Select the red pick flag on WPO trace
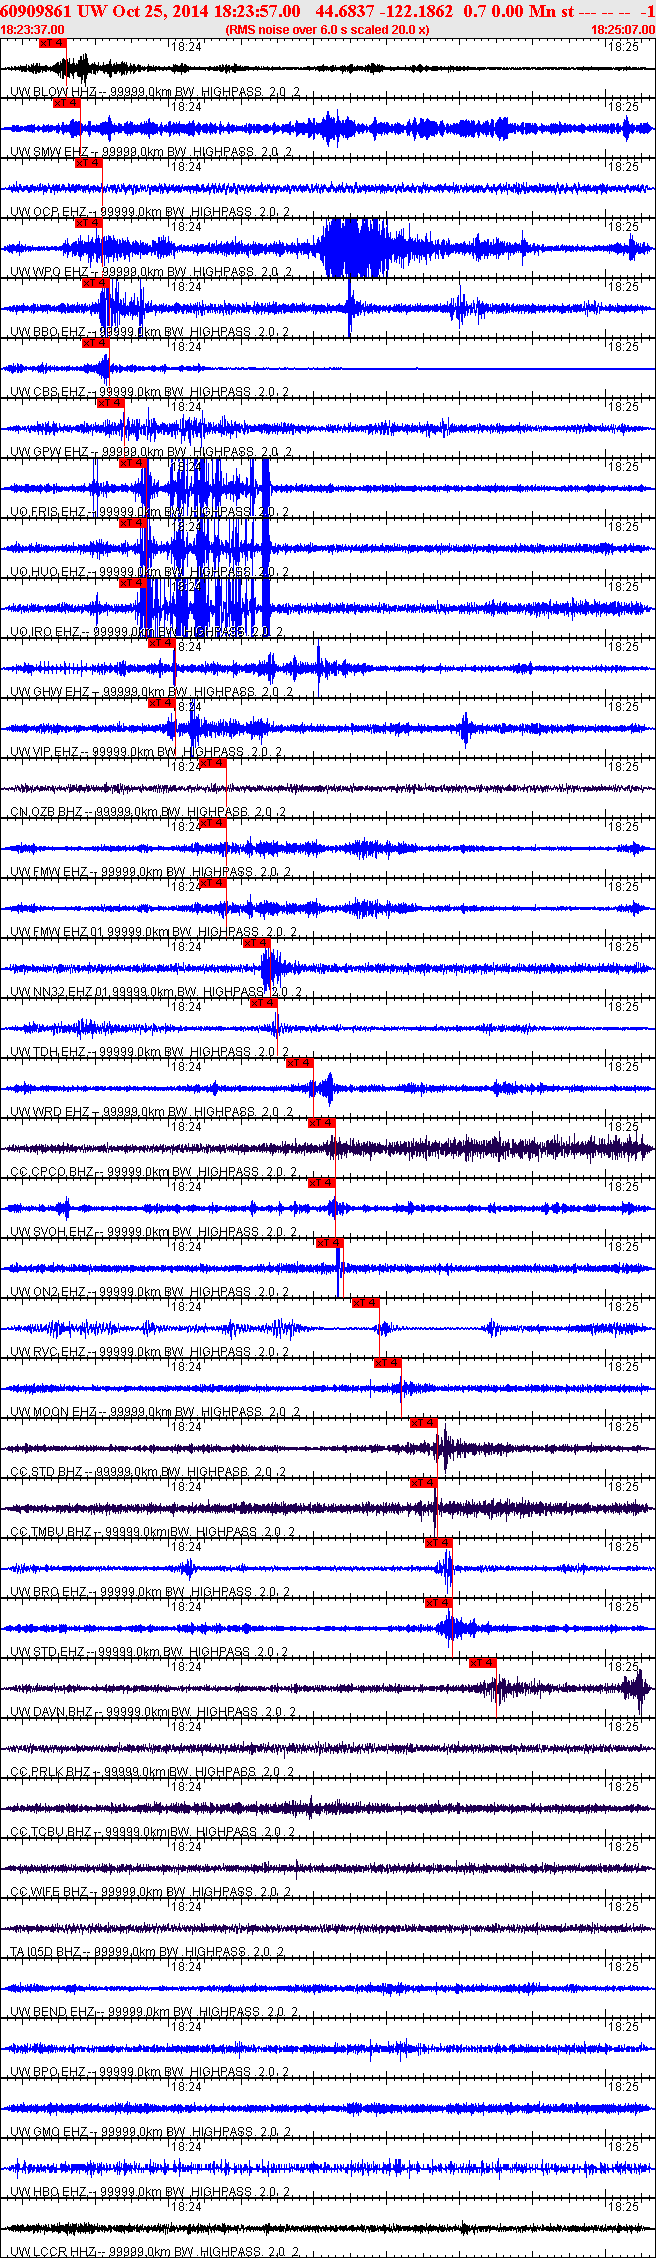Viewport: 656px width, 2258px height. [x=88, y=223]
